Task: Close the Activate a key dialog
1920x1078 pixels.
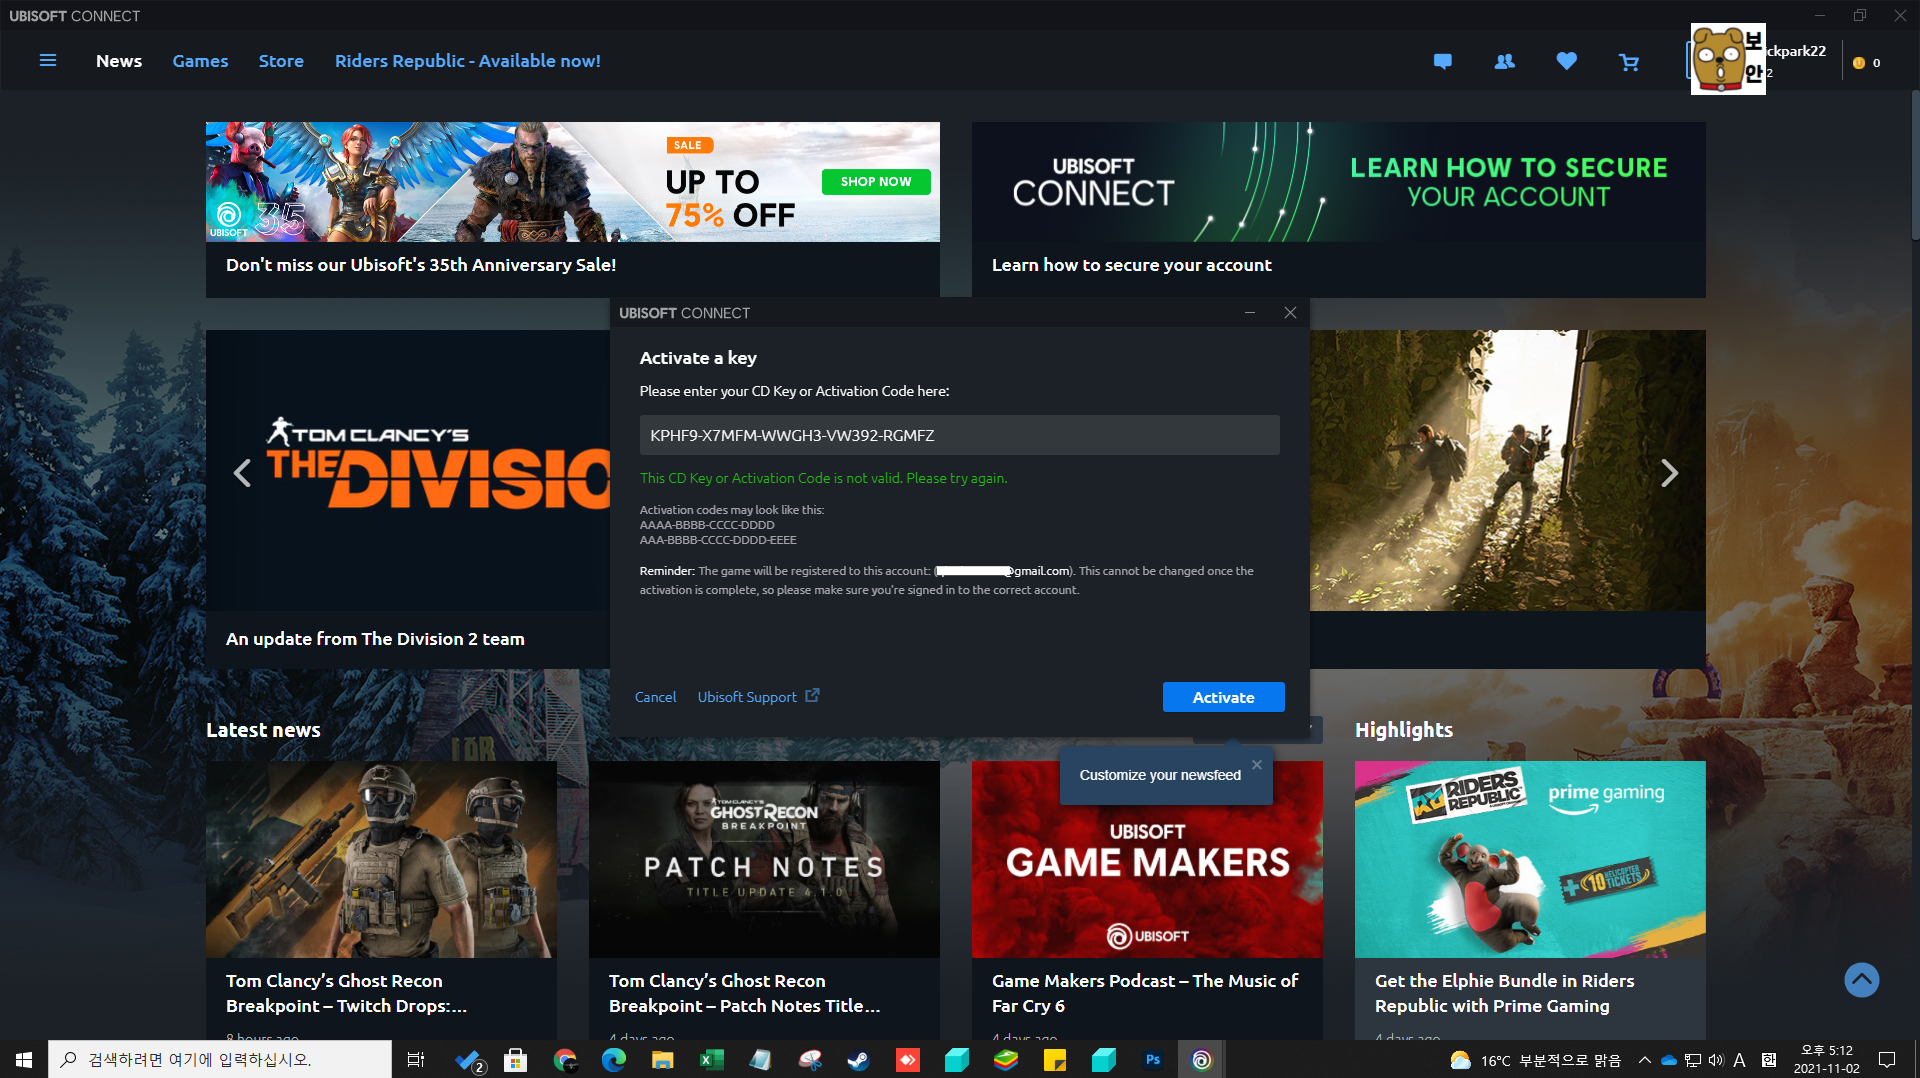Action: coord(1290,313)
